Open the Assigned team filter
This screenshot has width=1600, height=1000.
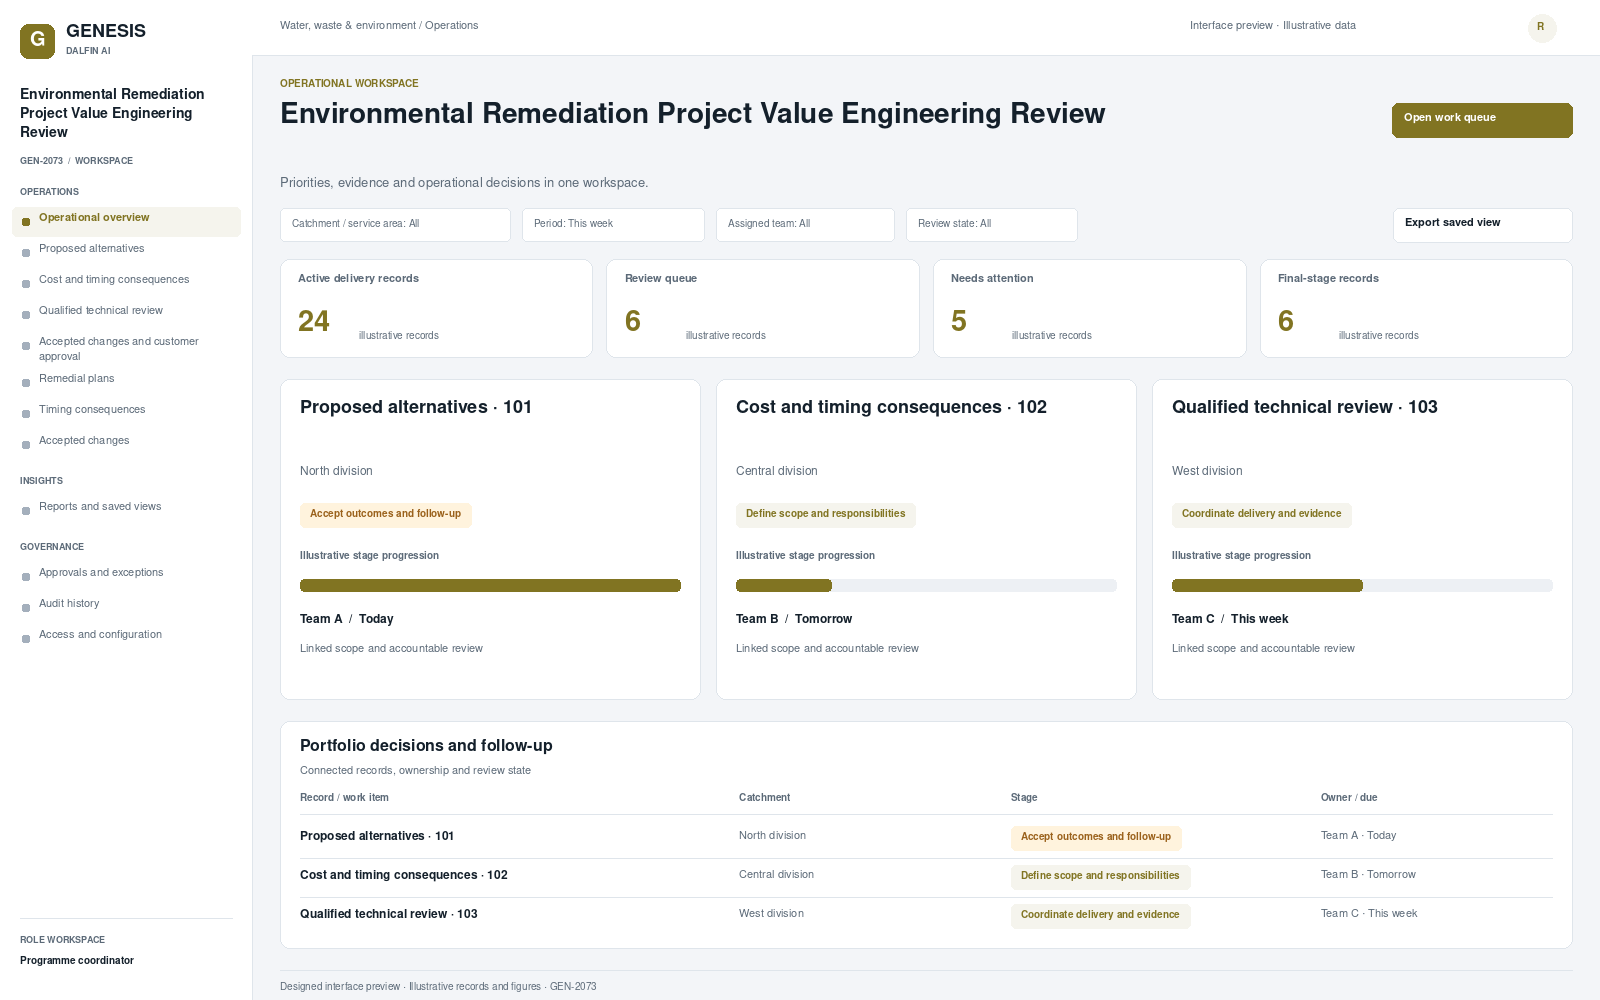[x=805, y=225]
